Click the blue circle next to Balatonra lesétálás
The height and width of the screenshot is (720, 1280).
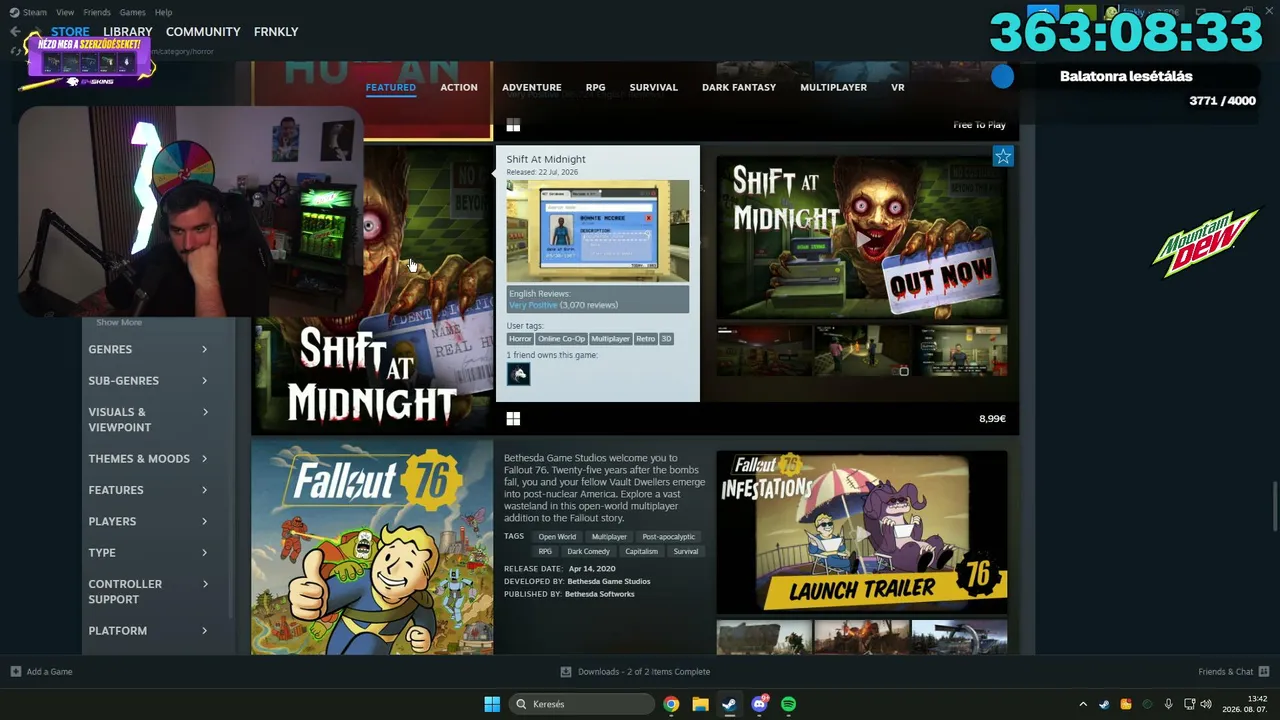(x=1002, y=77)
